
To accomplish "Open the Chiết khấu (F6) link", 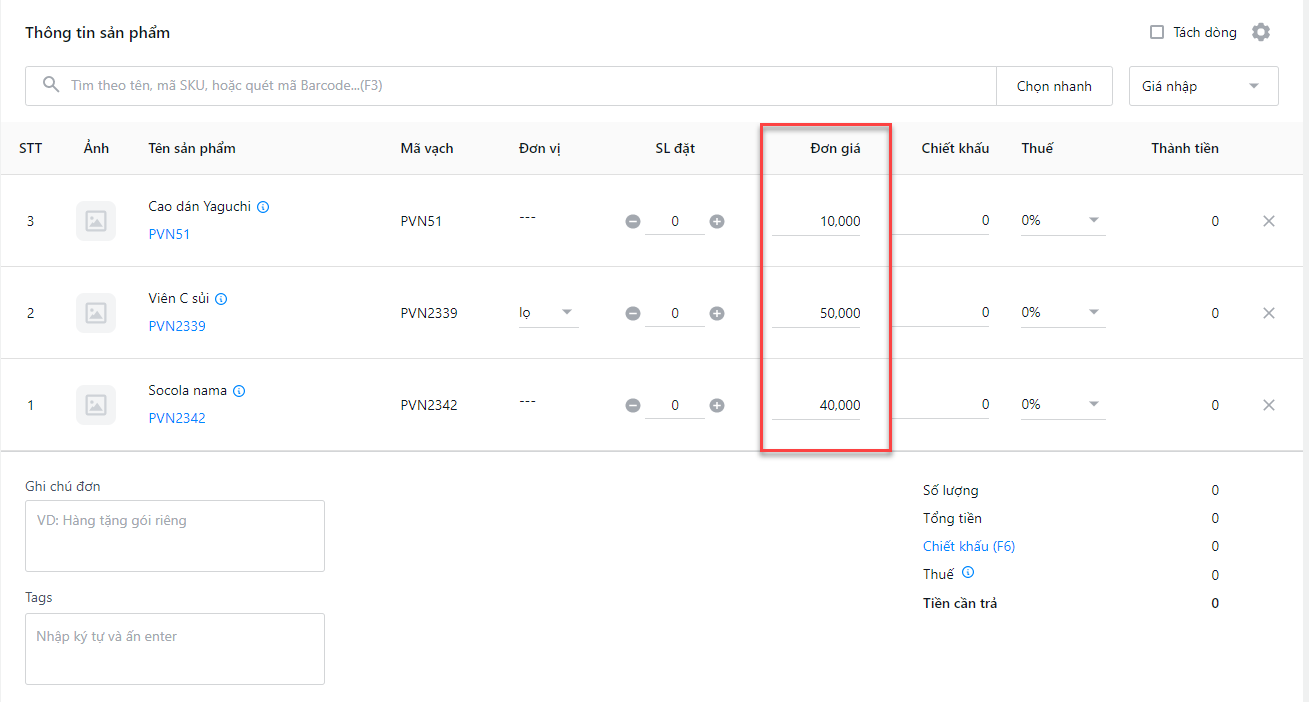I will pos(969,546).
